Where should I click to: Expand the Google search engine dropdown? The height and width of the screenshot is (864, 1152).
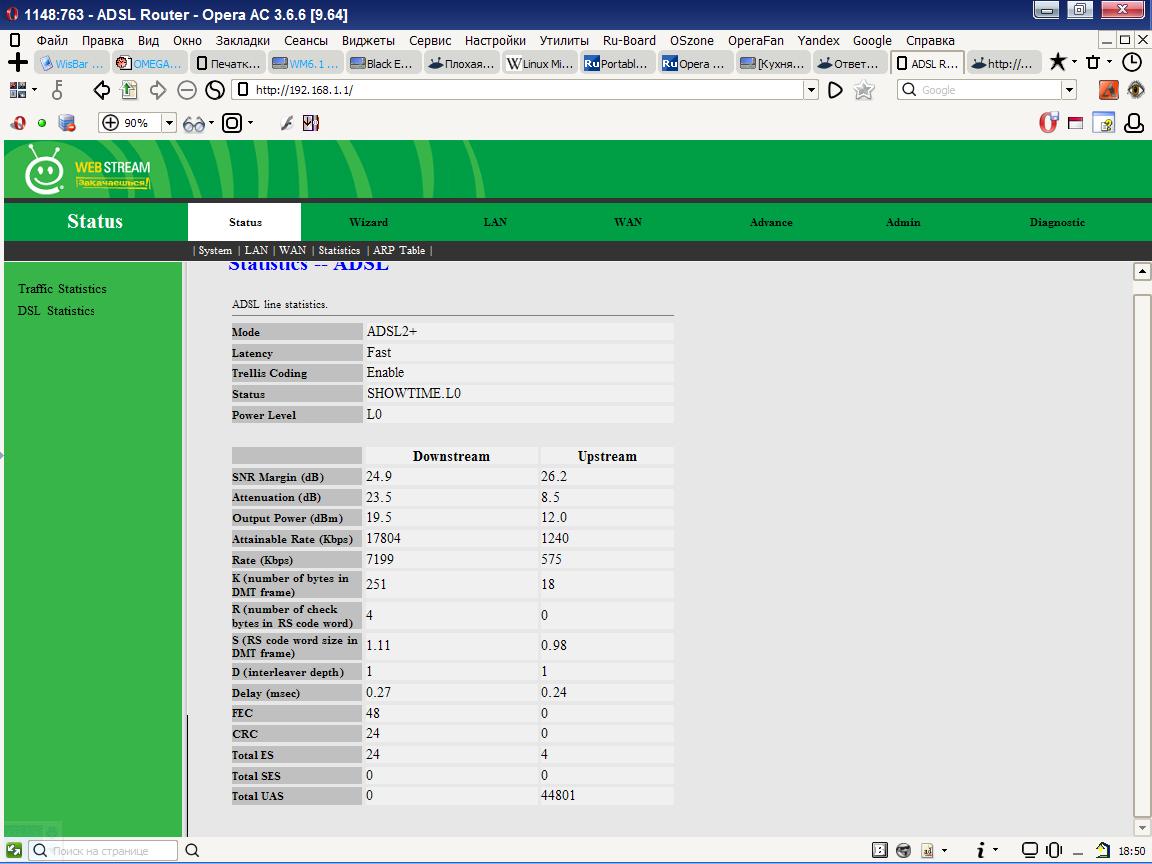point(1069,90)
